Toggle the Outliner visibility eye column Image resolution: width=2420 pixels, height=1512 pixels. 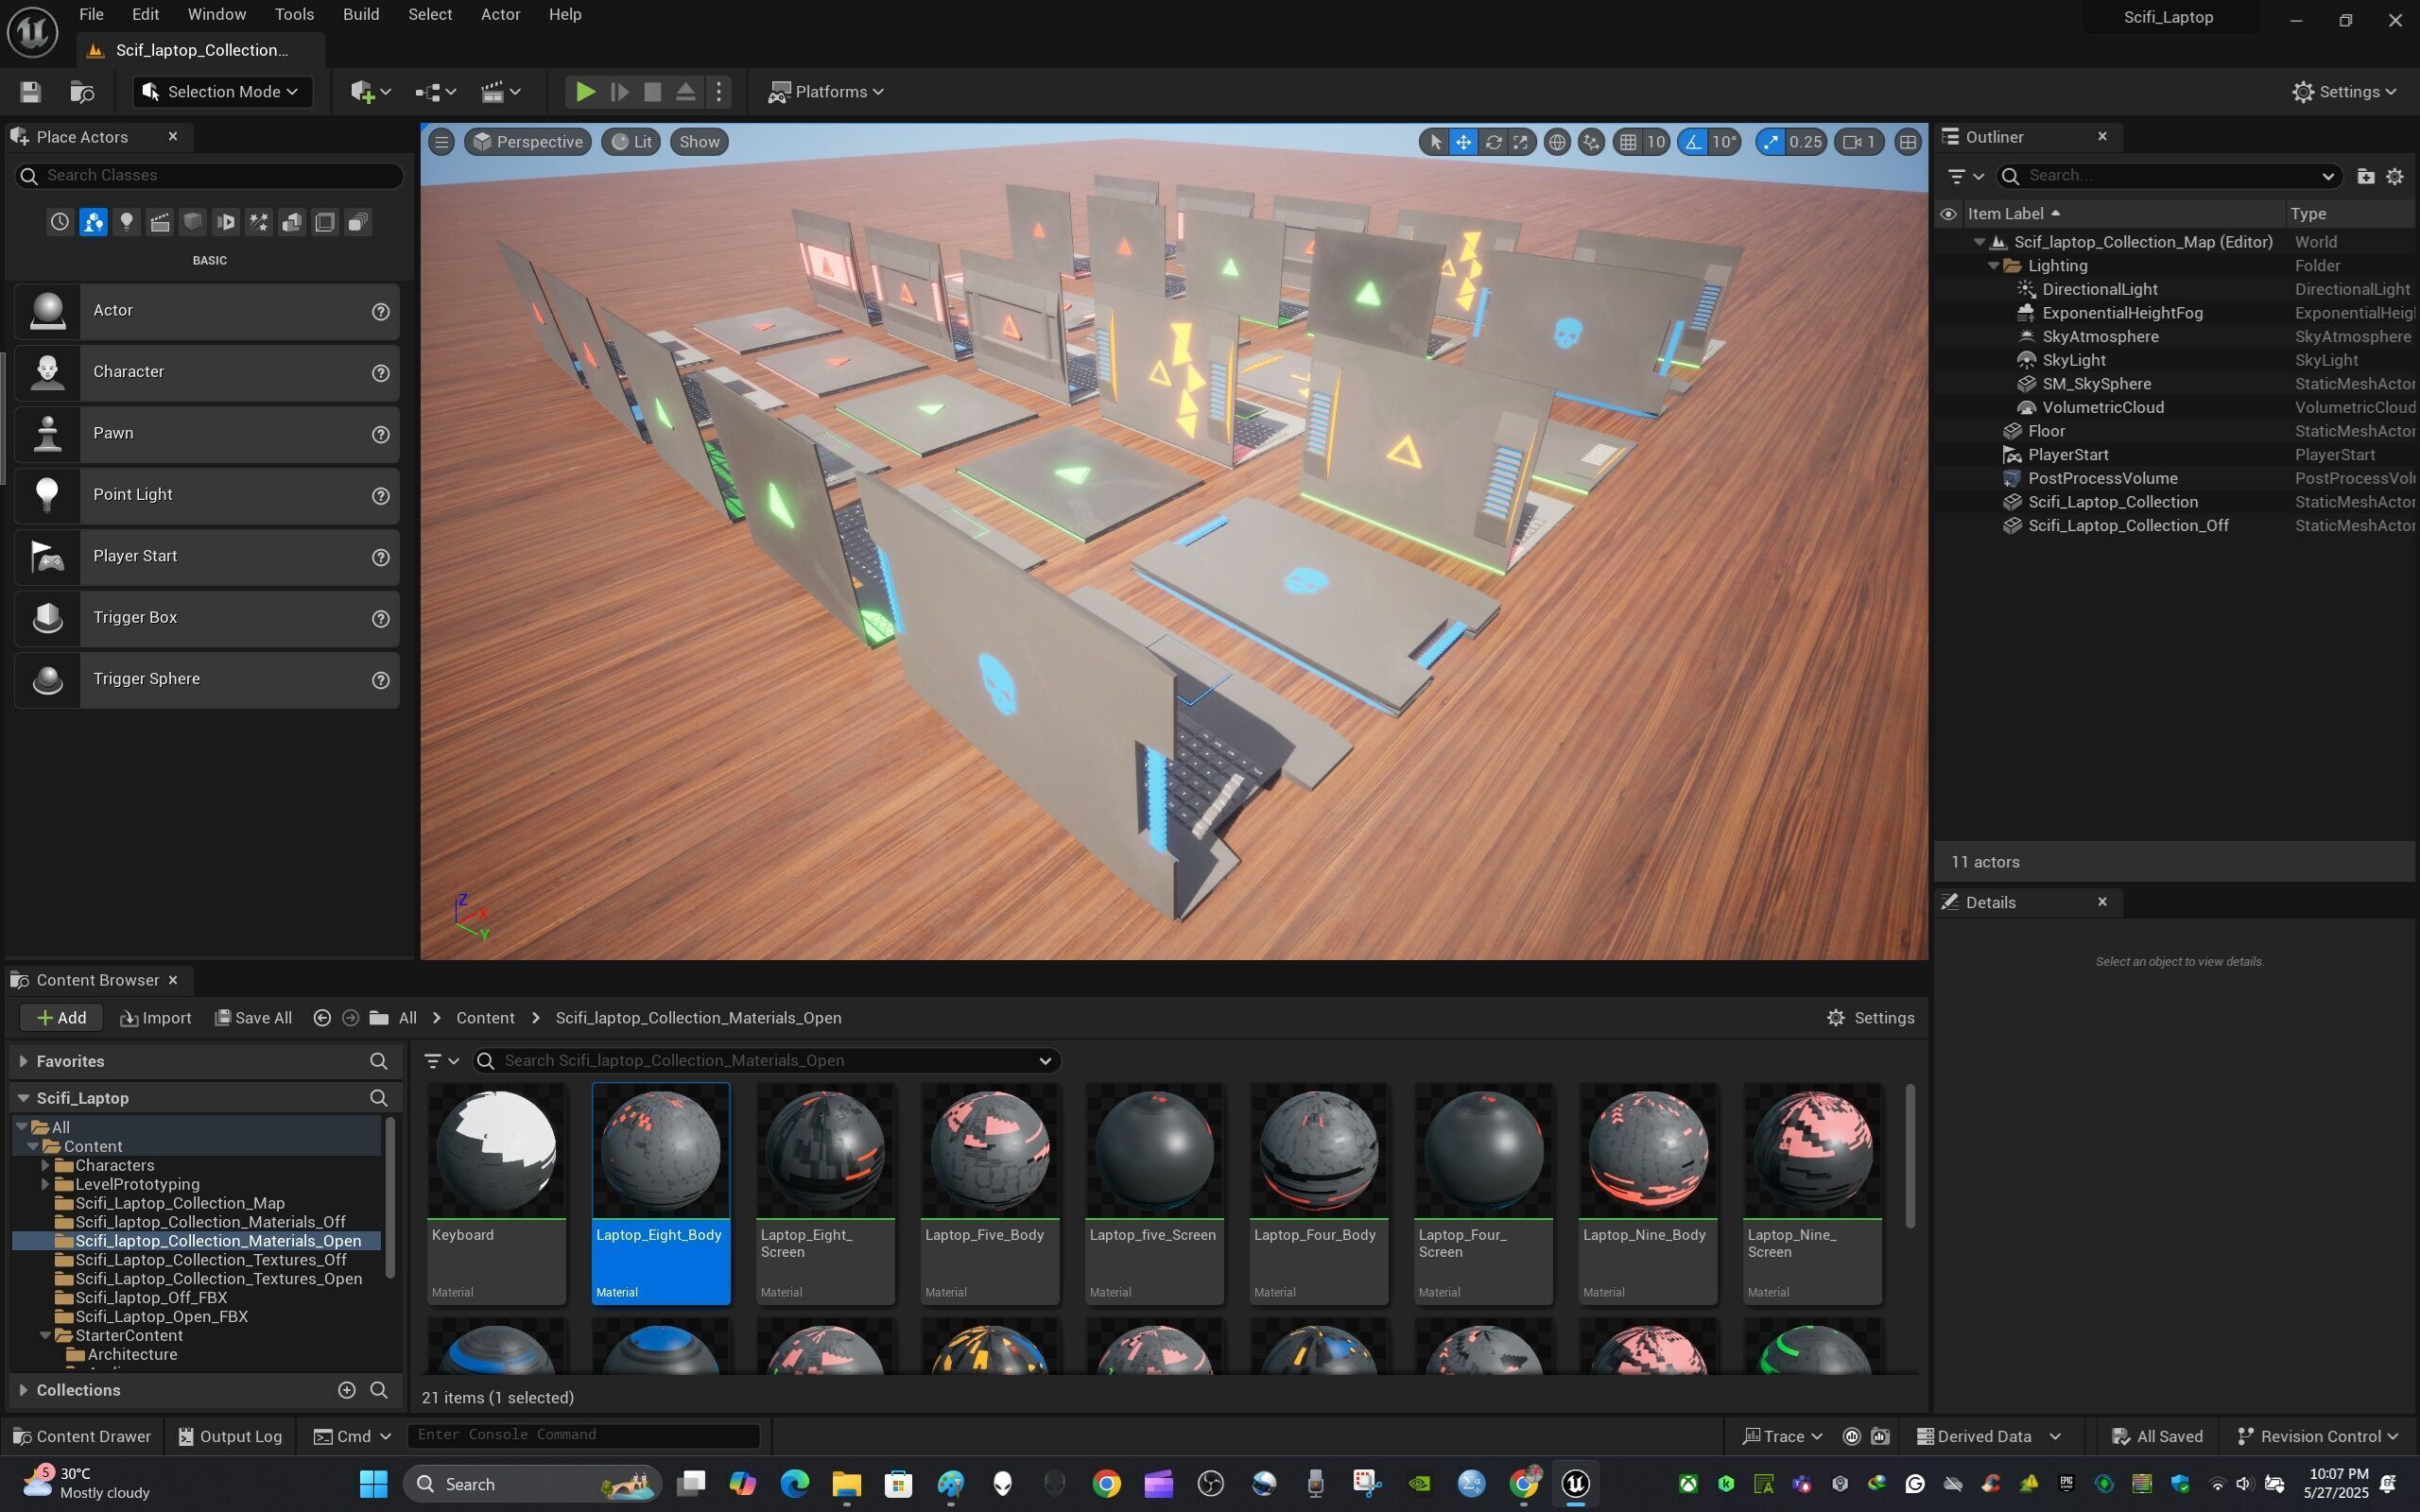coord(1948,214)
